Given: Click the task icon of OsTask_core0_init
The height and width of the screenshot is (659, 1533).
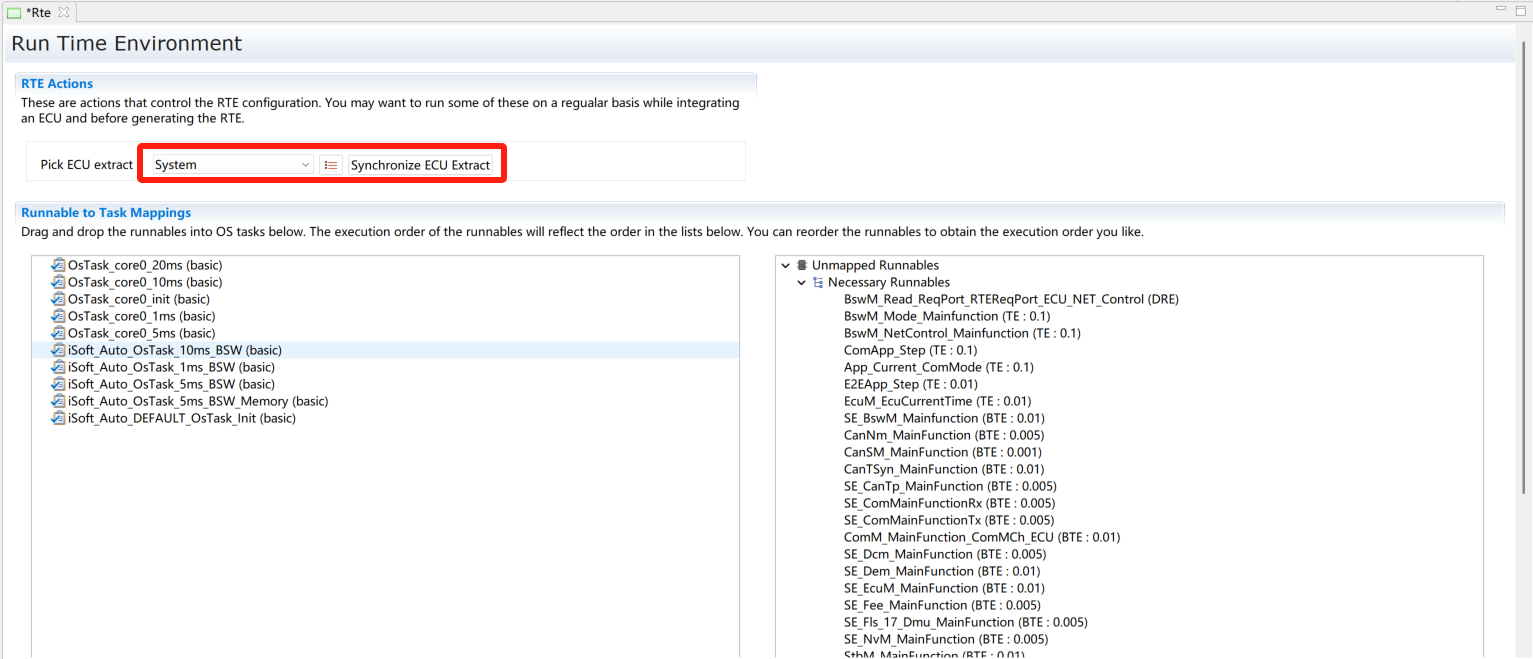Looking at the screenshot, I should (58, 299).
